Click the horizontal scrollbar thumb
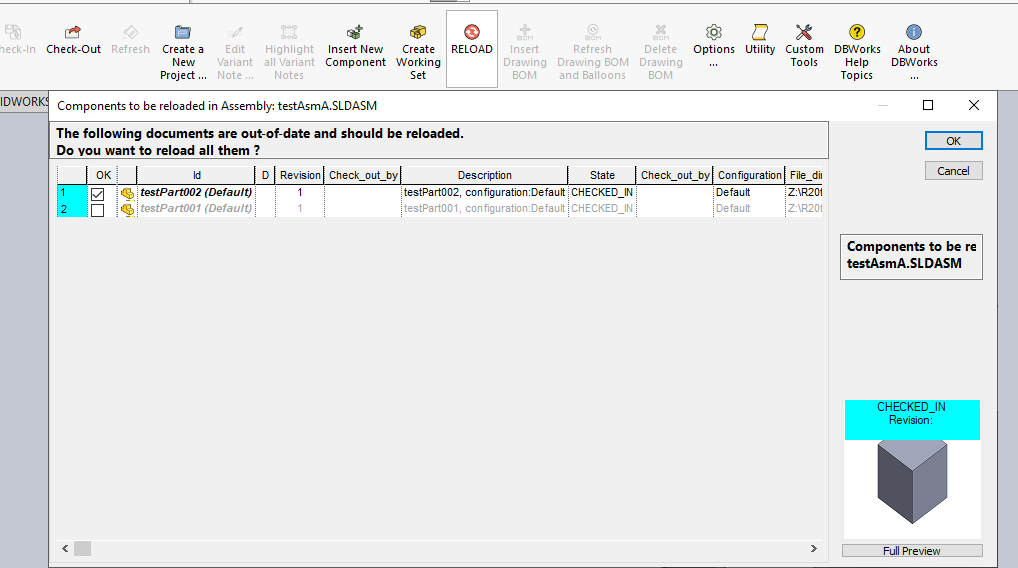 (82, 549)
